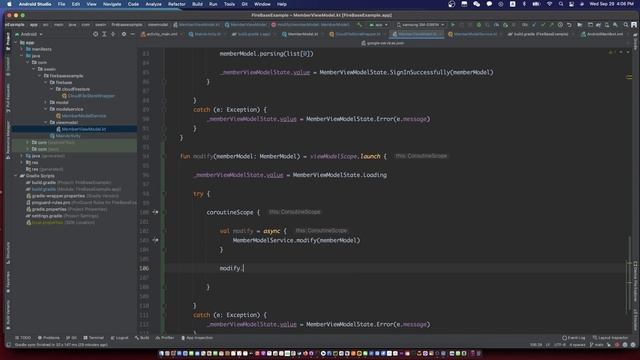Click the Make Project hammer icon

tap(360, 25)
